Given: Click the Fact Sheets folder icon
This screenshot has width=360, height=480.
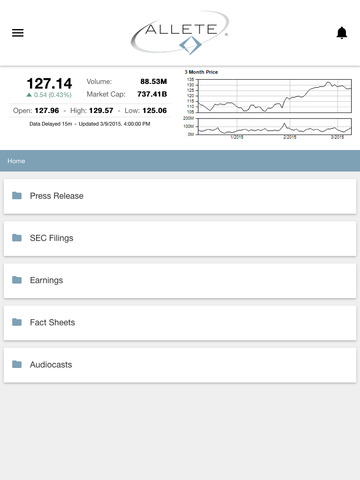Looking at the screenshot, I should pyautogui.click(x=17, y=322).
